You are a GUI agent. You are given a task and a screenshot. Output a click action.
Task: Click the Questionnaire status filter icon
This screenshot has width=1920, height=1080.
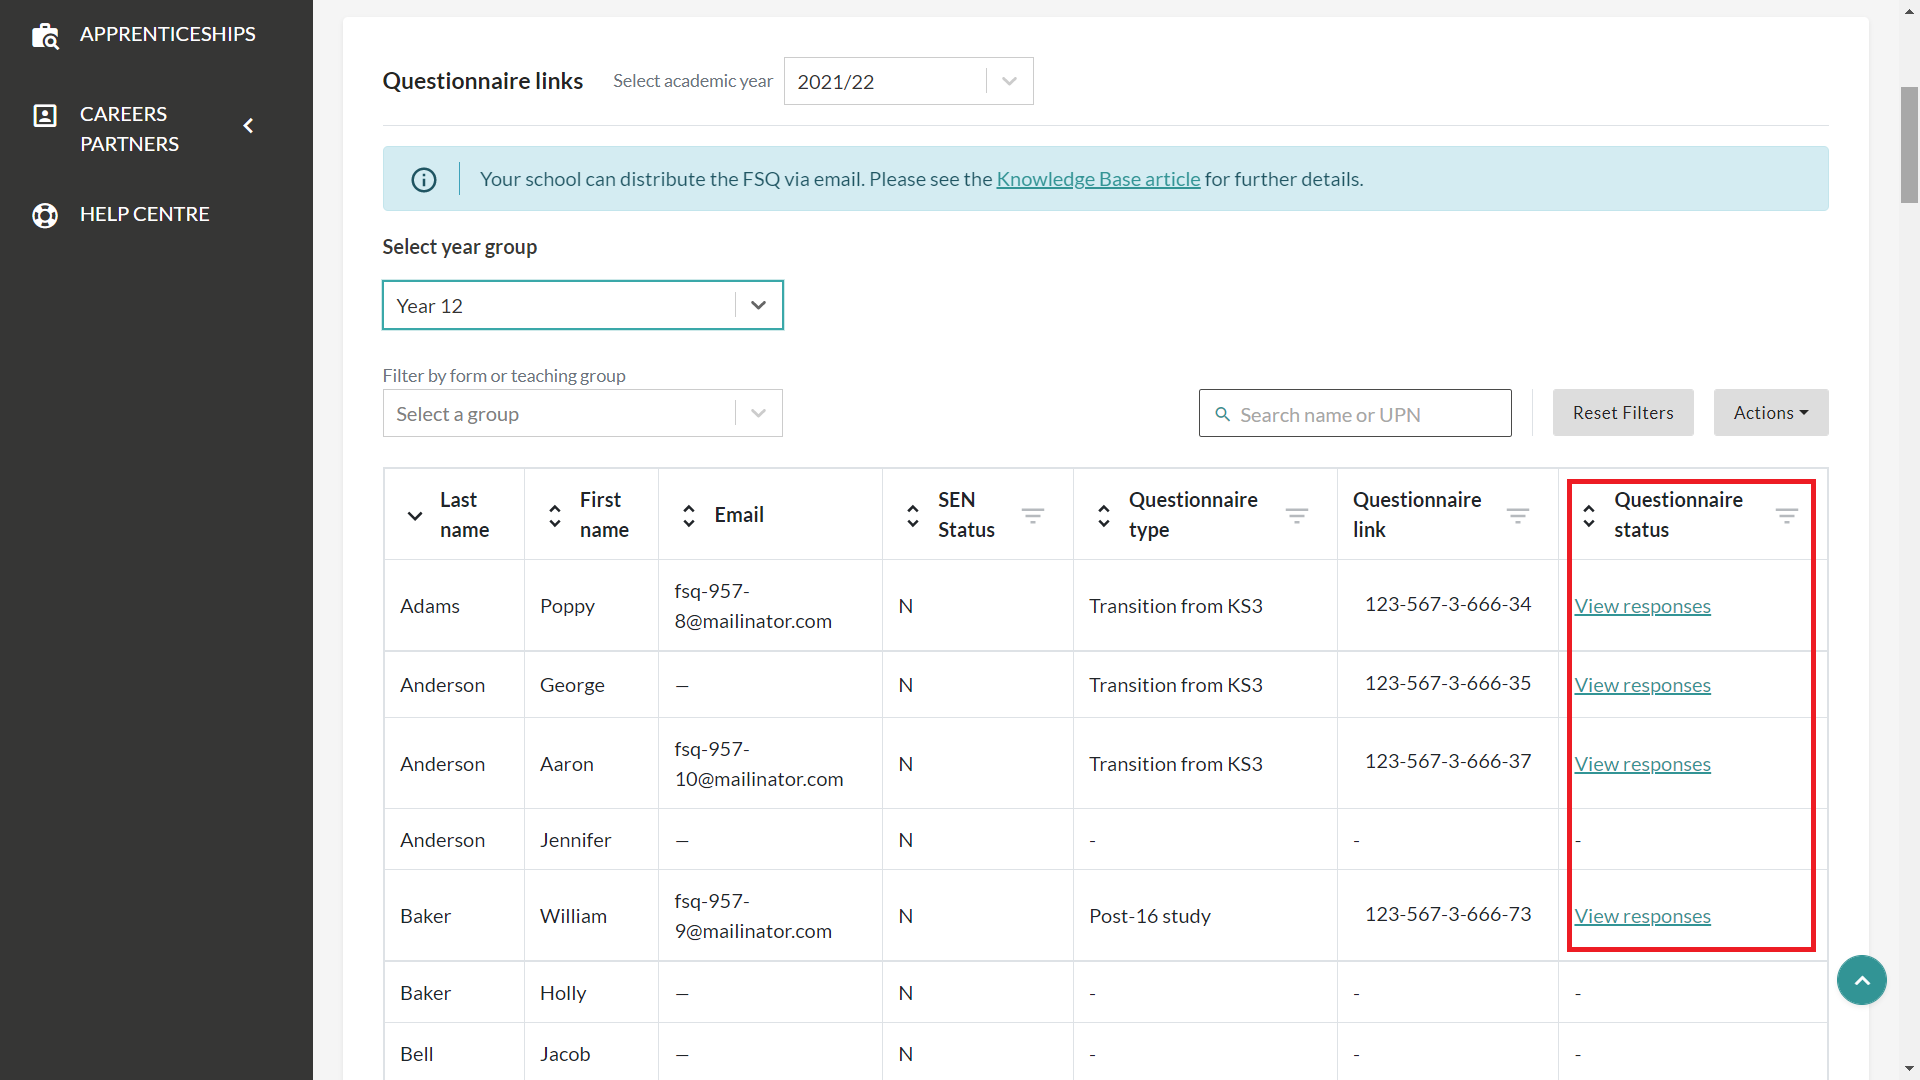1787,515
